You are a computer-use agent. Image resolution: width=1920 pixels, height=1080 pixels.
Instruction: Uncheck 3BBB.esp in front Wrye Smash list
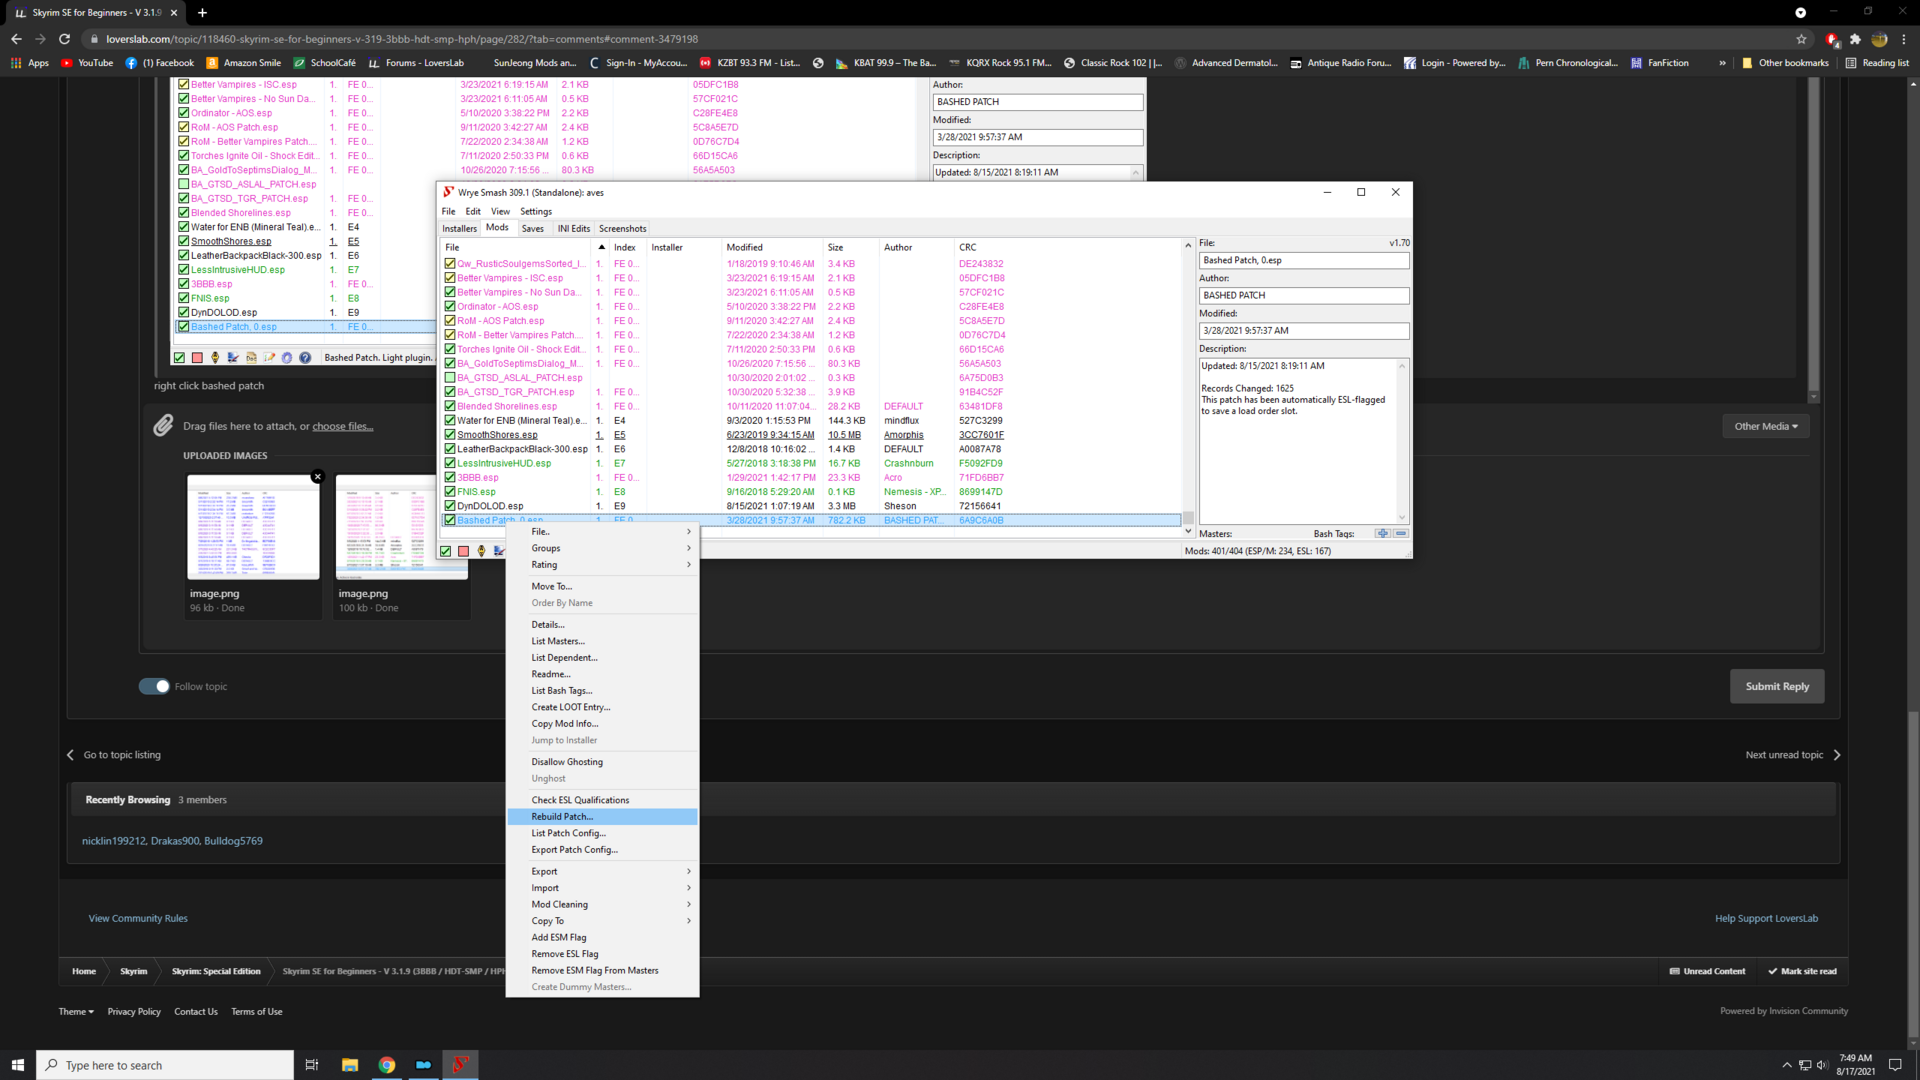450,478
